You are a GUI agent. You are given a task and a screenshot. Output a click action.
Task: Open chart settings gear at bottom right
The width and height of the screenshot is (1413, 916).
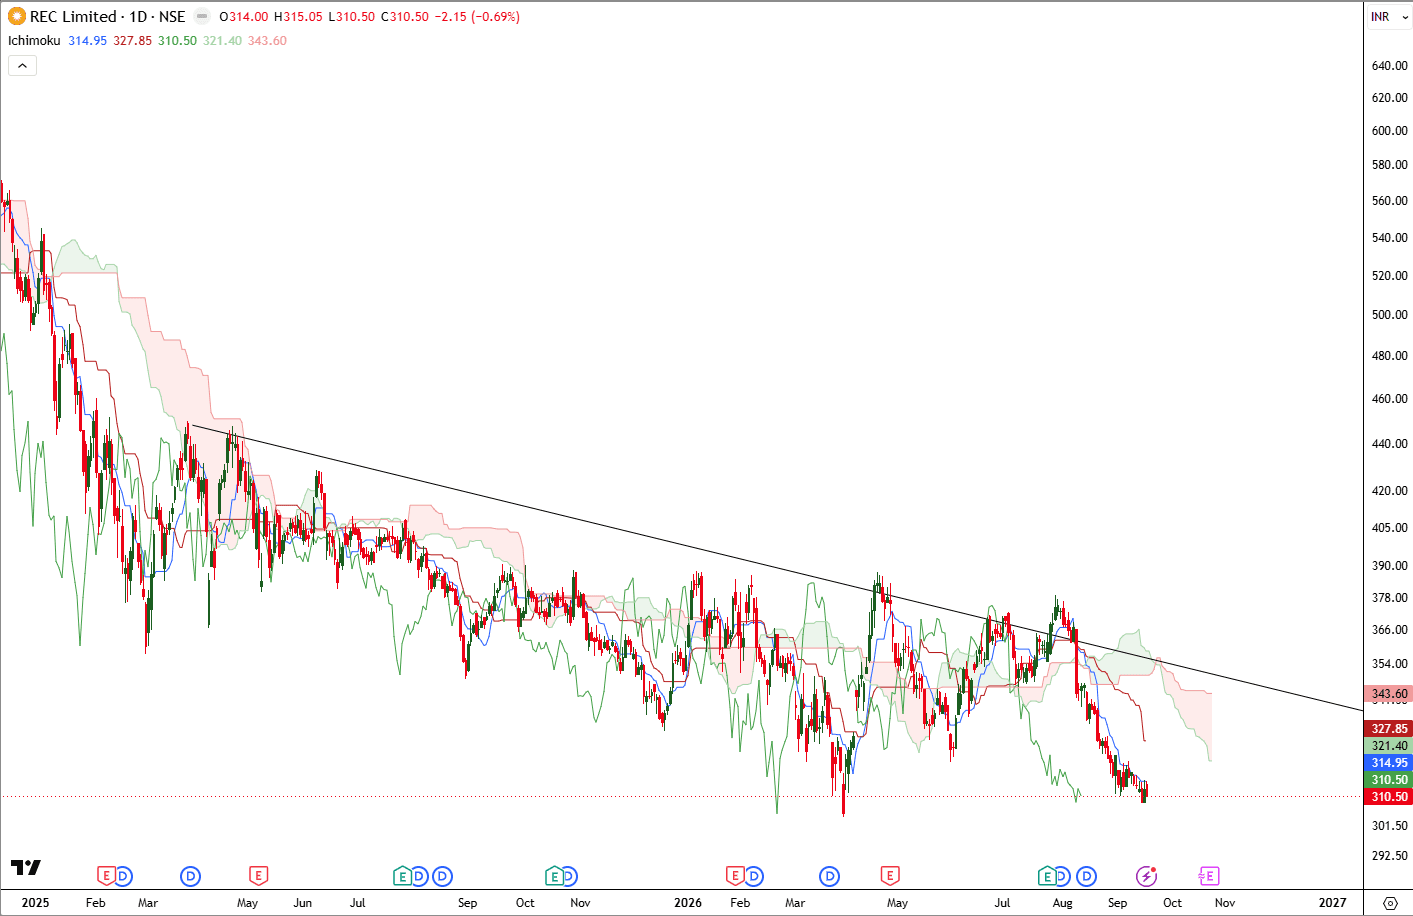(1389, 902)
